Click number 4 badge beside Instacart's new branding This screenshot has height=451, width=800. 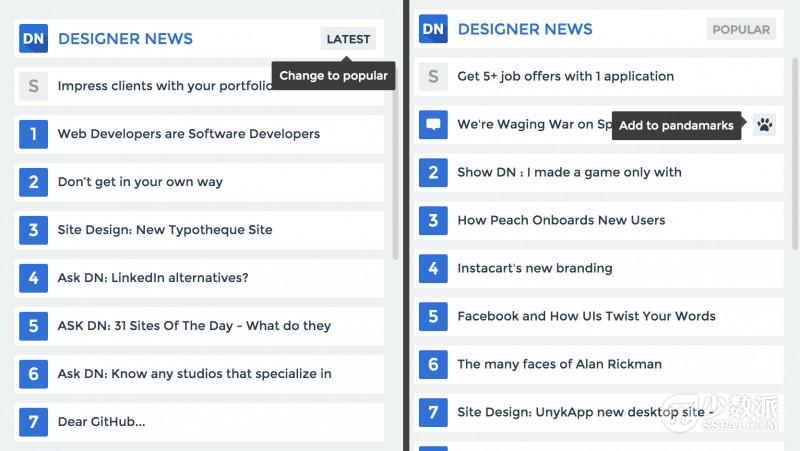tap(433, 268)
